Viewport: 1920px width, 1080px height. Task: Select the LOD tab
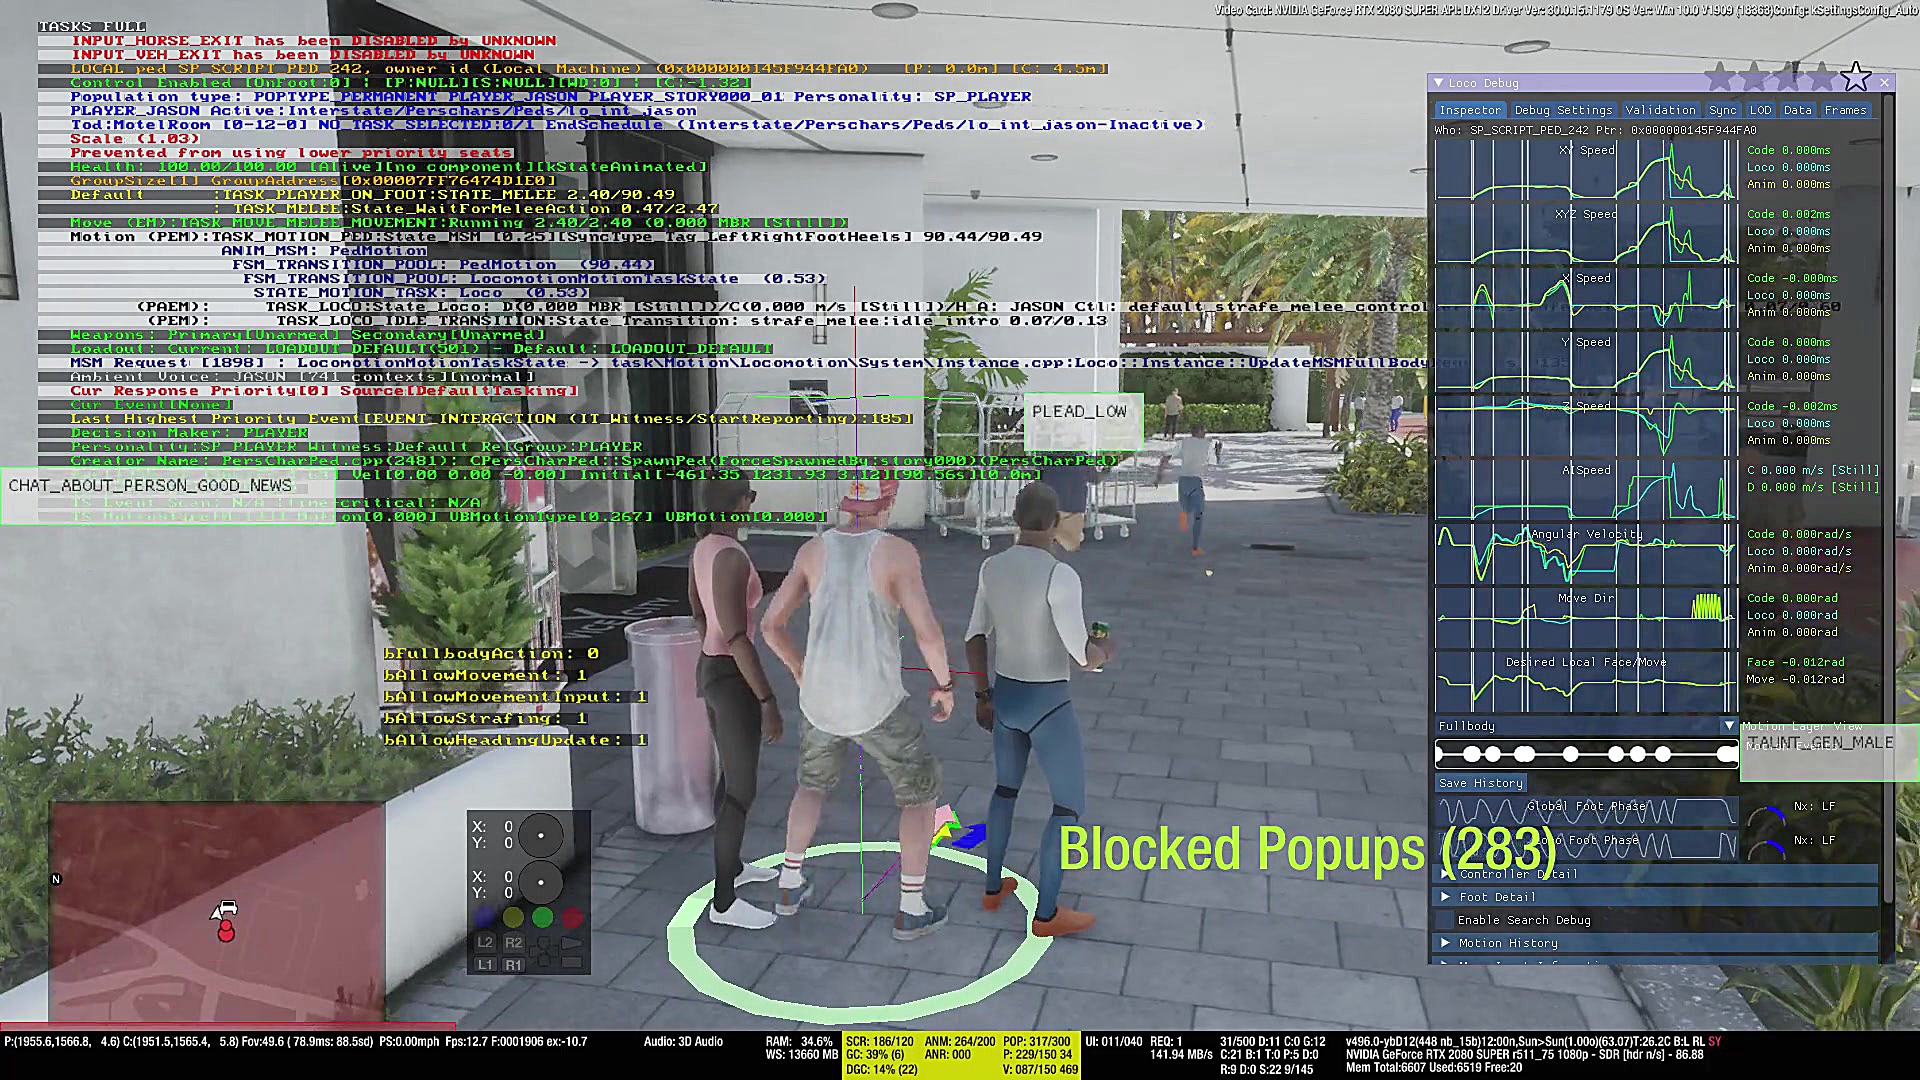tap(1761, 110)
